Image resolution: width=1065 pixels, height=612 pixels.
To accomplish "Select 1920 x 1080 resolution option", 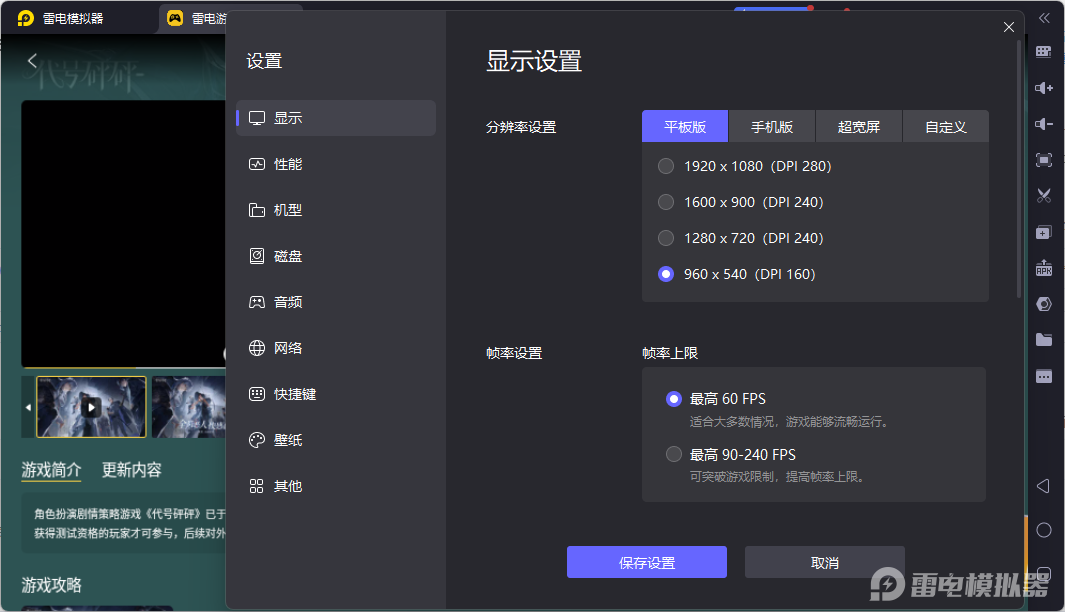I will coord(666,166).
